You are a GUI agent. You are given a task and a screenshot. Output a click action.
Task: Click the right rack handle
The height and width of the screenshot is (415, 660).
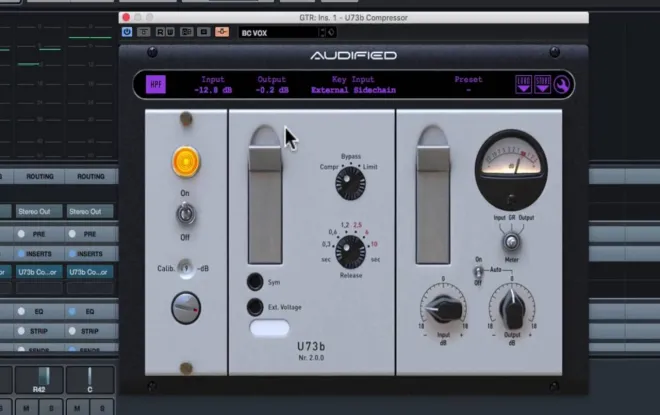pos(433,194)
